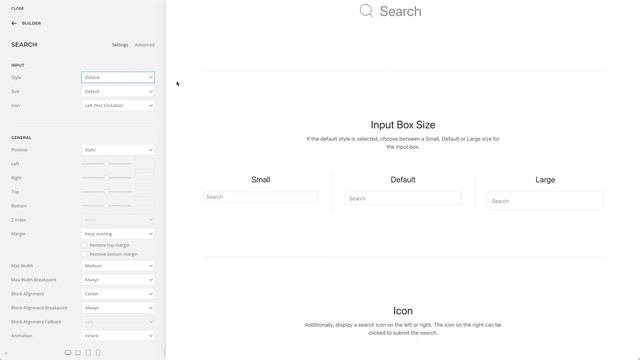640x360 pixels.
Task: Switch to the Advanced tab
Action: [144, 45]
